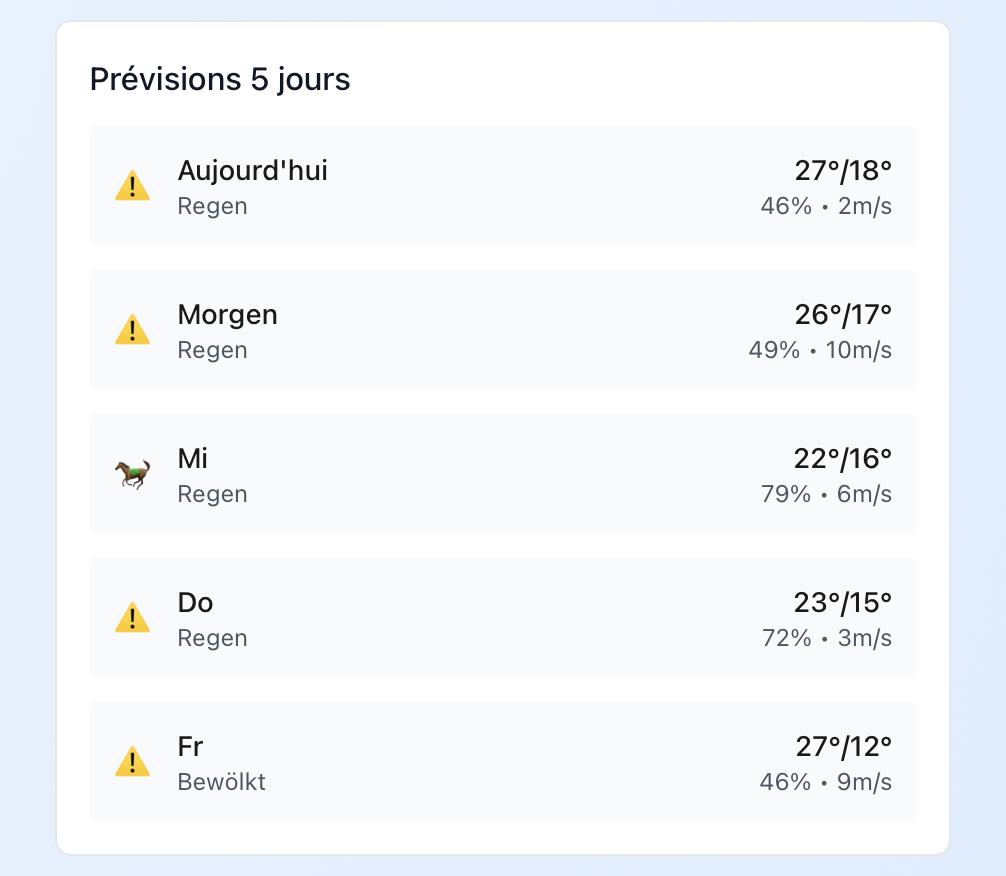Click the Prévisions 5 jours heading
This screenshot has height=876, width=1006.
tap(220, 79)
